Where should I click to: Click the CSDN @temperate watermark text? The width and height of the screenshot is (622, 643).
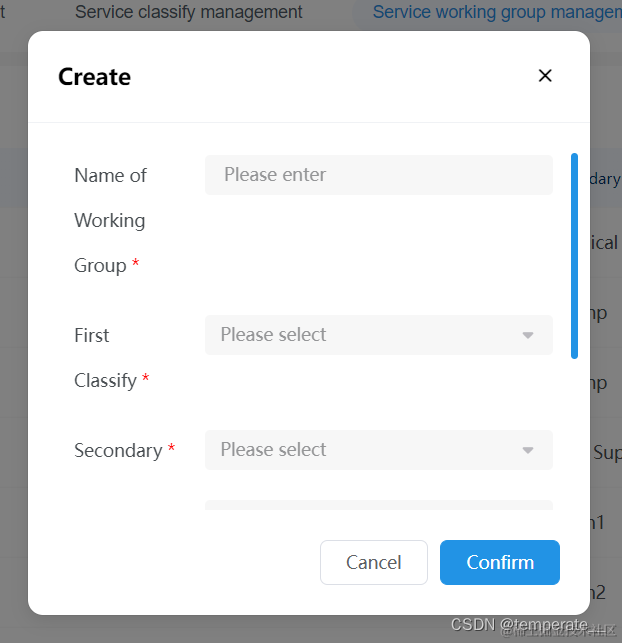[519, 625]
